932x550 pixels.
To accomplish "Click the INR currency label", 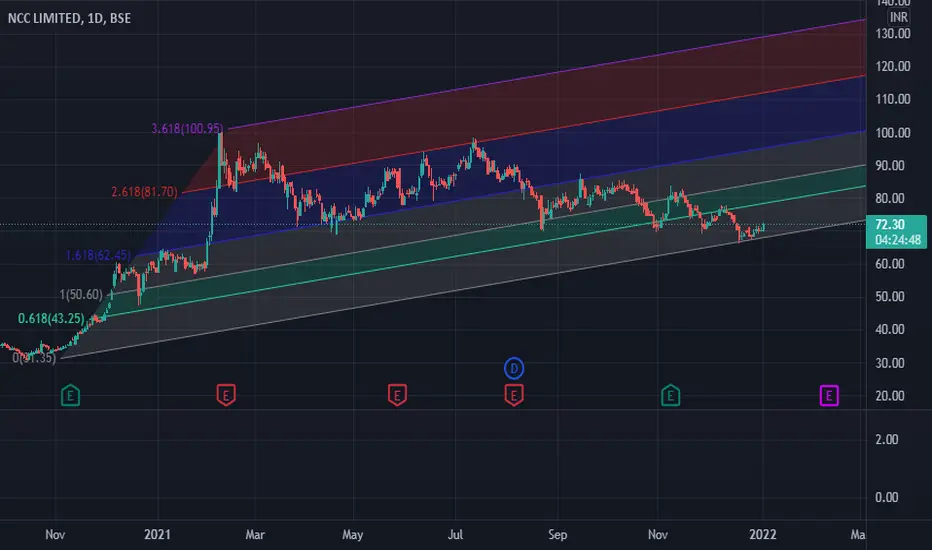I will (898, 17).
